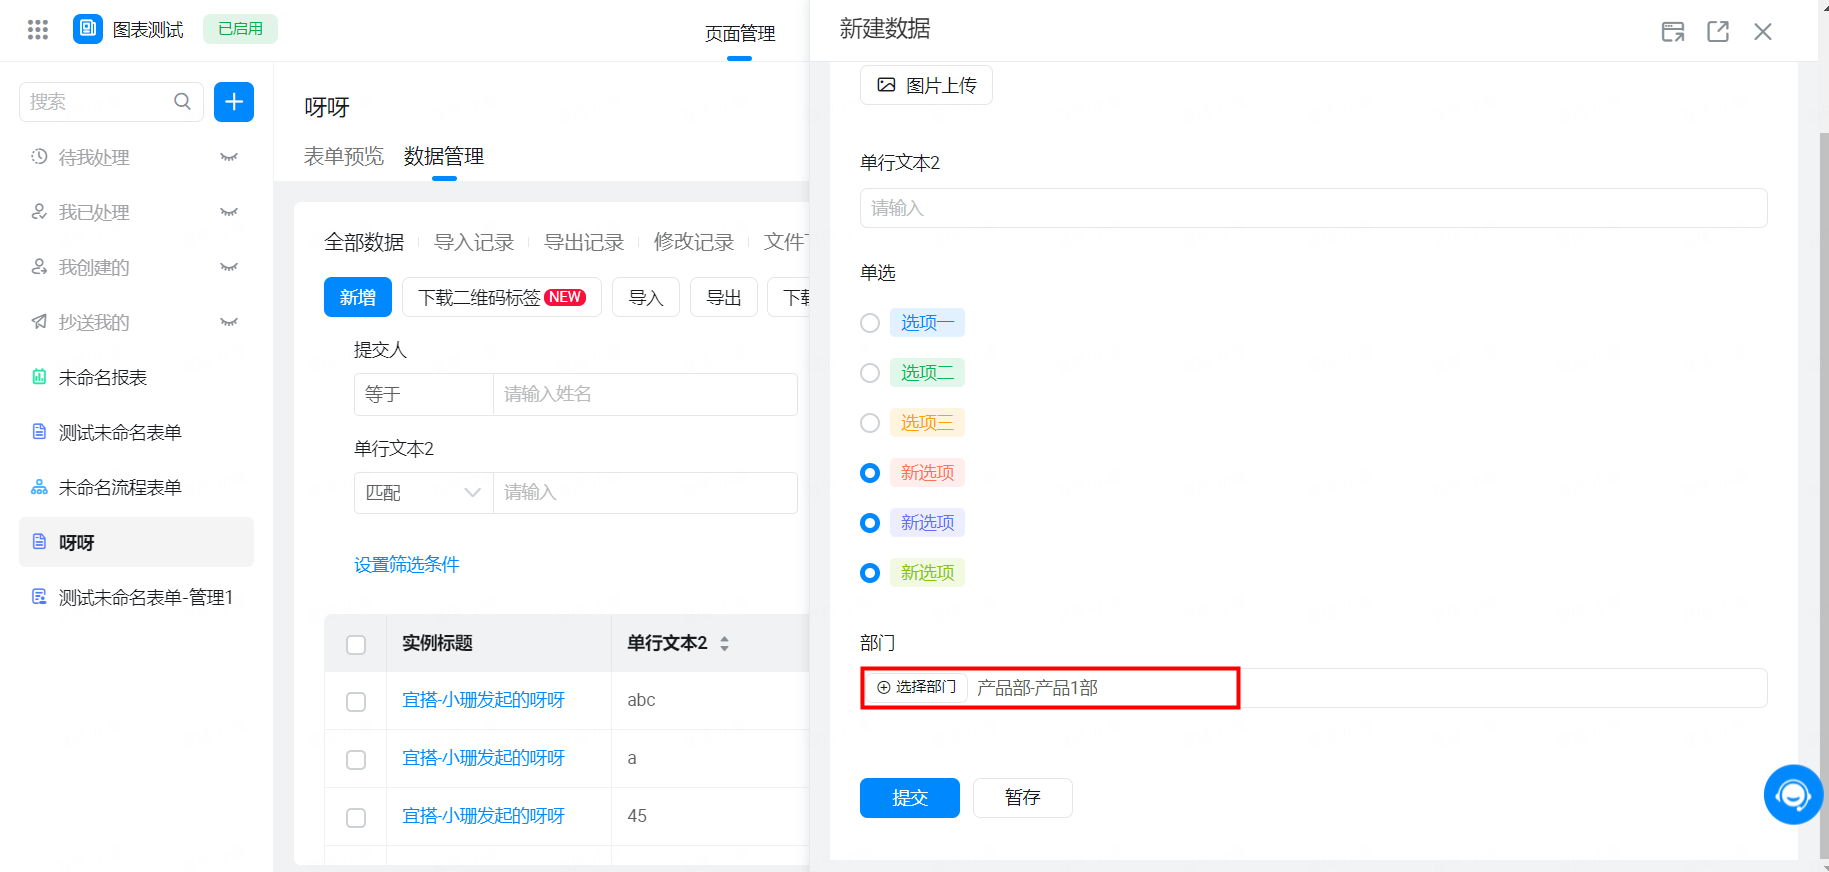Click the 请输入姓名 filter input

coord(645,394)
